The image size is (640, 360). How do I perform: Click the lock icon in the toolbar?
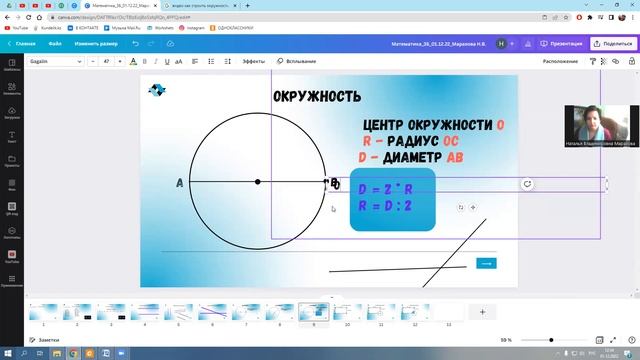pos(631,61)
